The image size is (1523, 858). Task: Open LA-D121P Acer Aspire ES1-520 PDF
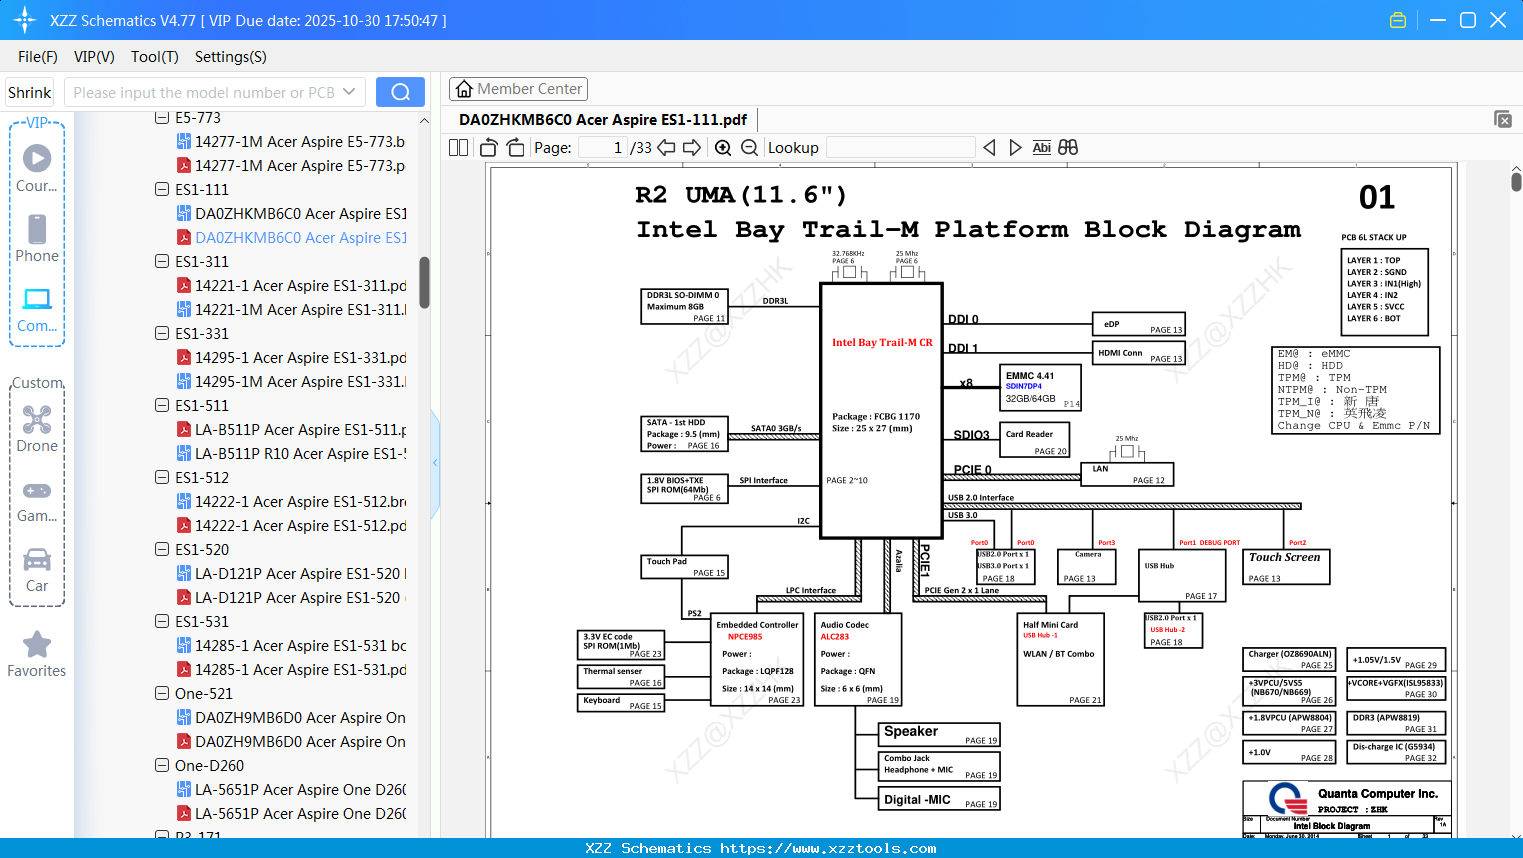(290, 598)
